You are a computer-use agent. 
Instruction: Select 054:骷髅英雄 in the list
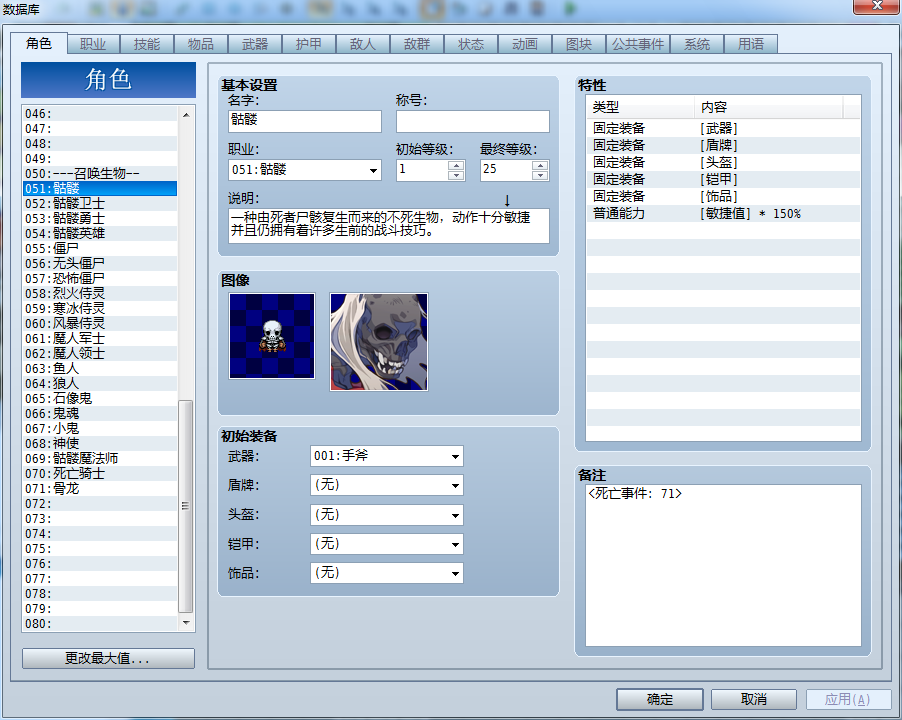click(100, 233)
